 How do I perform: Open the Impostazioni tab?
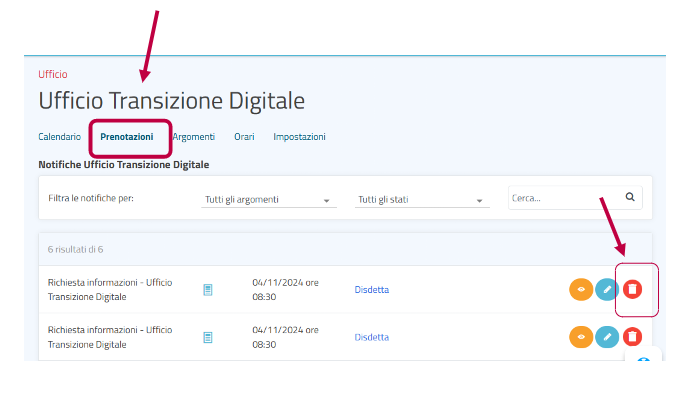pos(299,137)
